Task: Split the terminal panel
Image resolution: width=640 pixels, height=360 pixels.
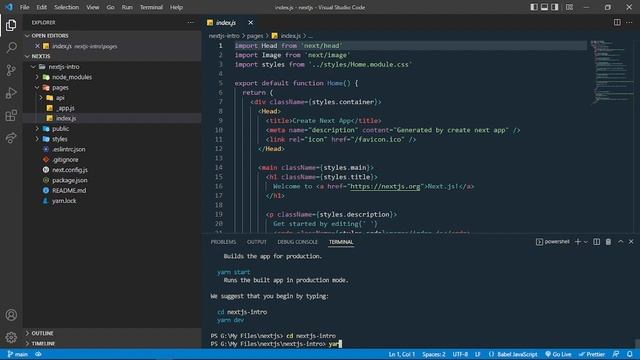Action: (x=596, y=242)
